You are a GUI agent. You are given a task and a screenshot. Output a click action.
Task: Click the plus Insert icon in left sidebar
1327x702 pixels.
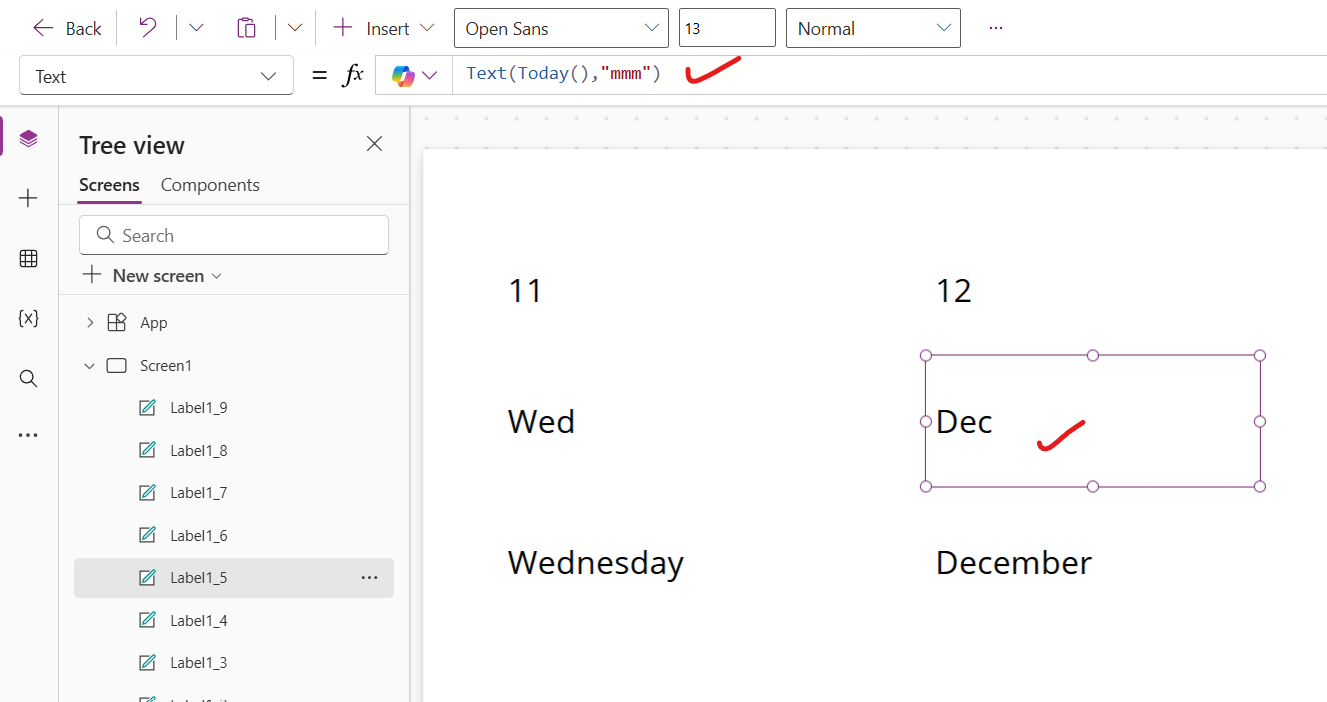(28, 199)
